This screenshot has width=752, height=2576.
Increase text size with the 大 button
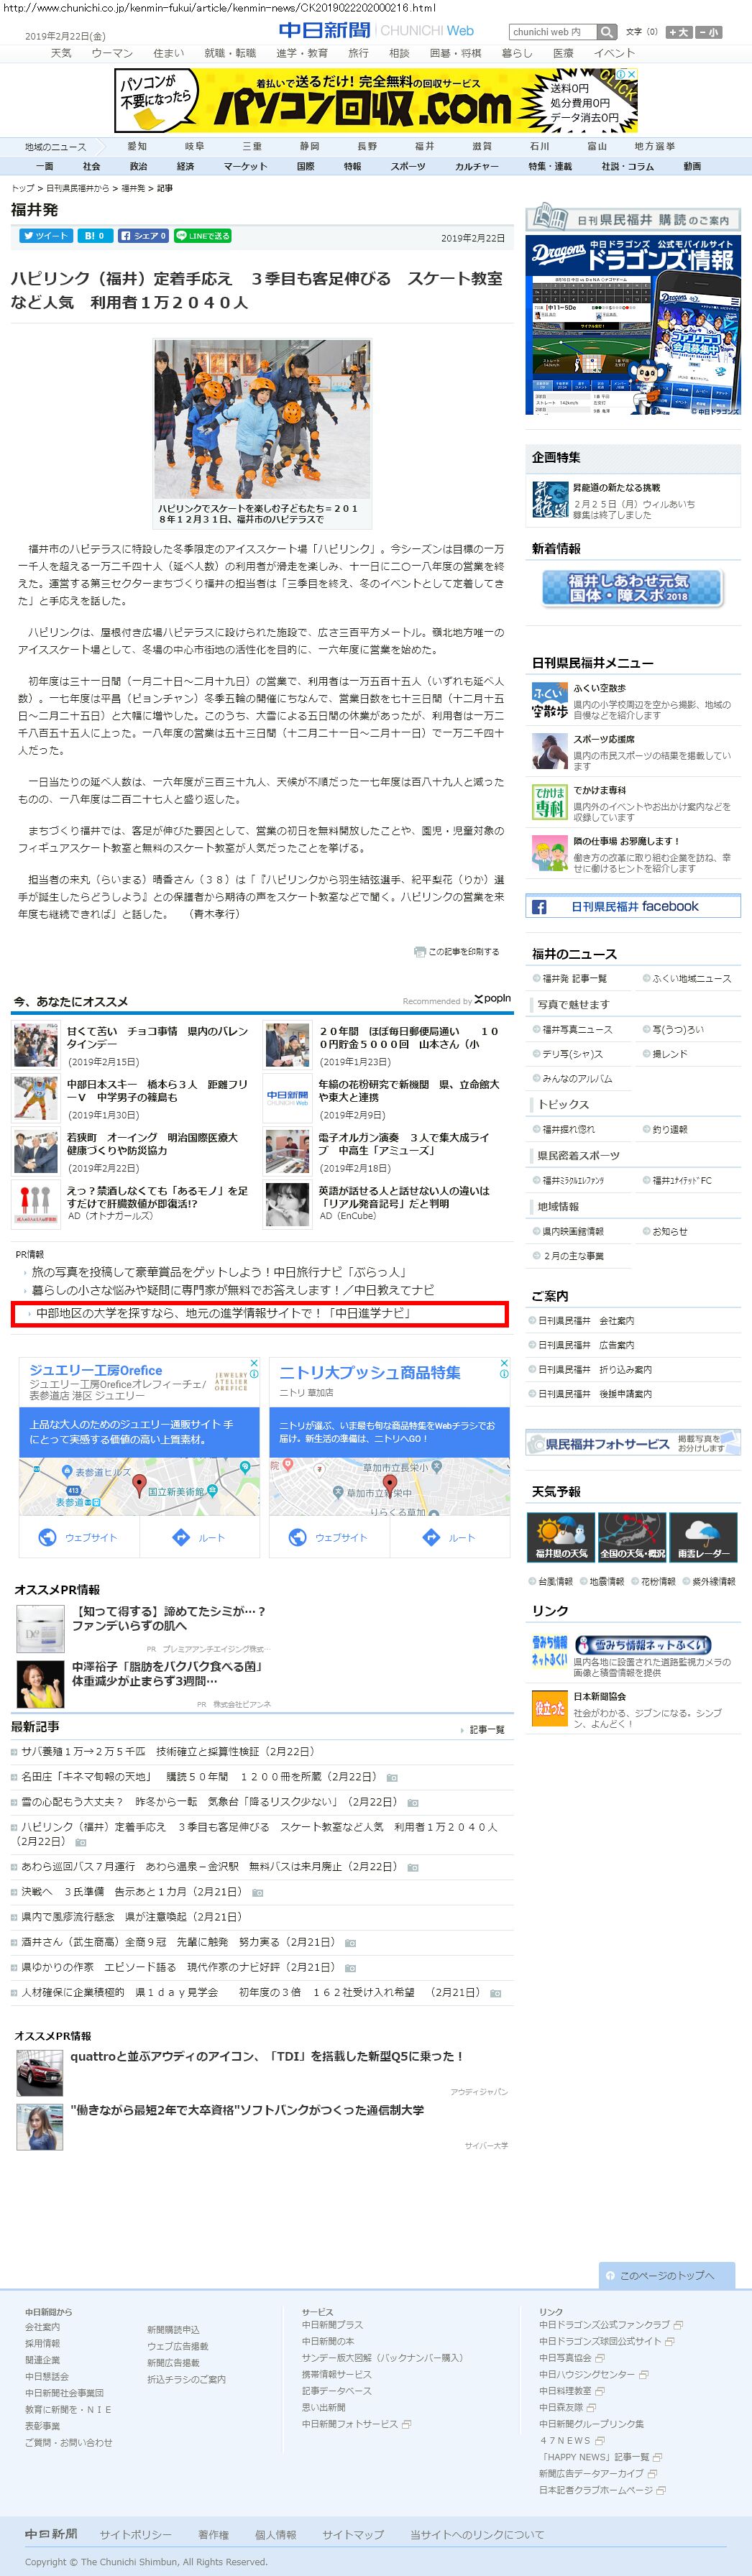click(x=678, y=32)
